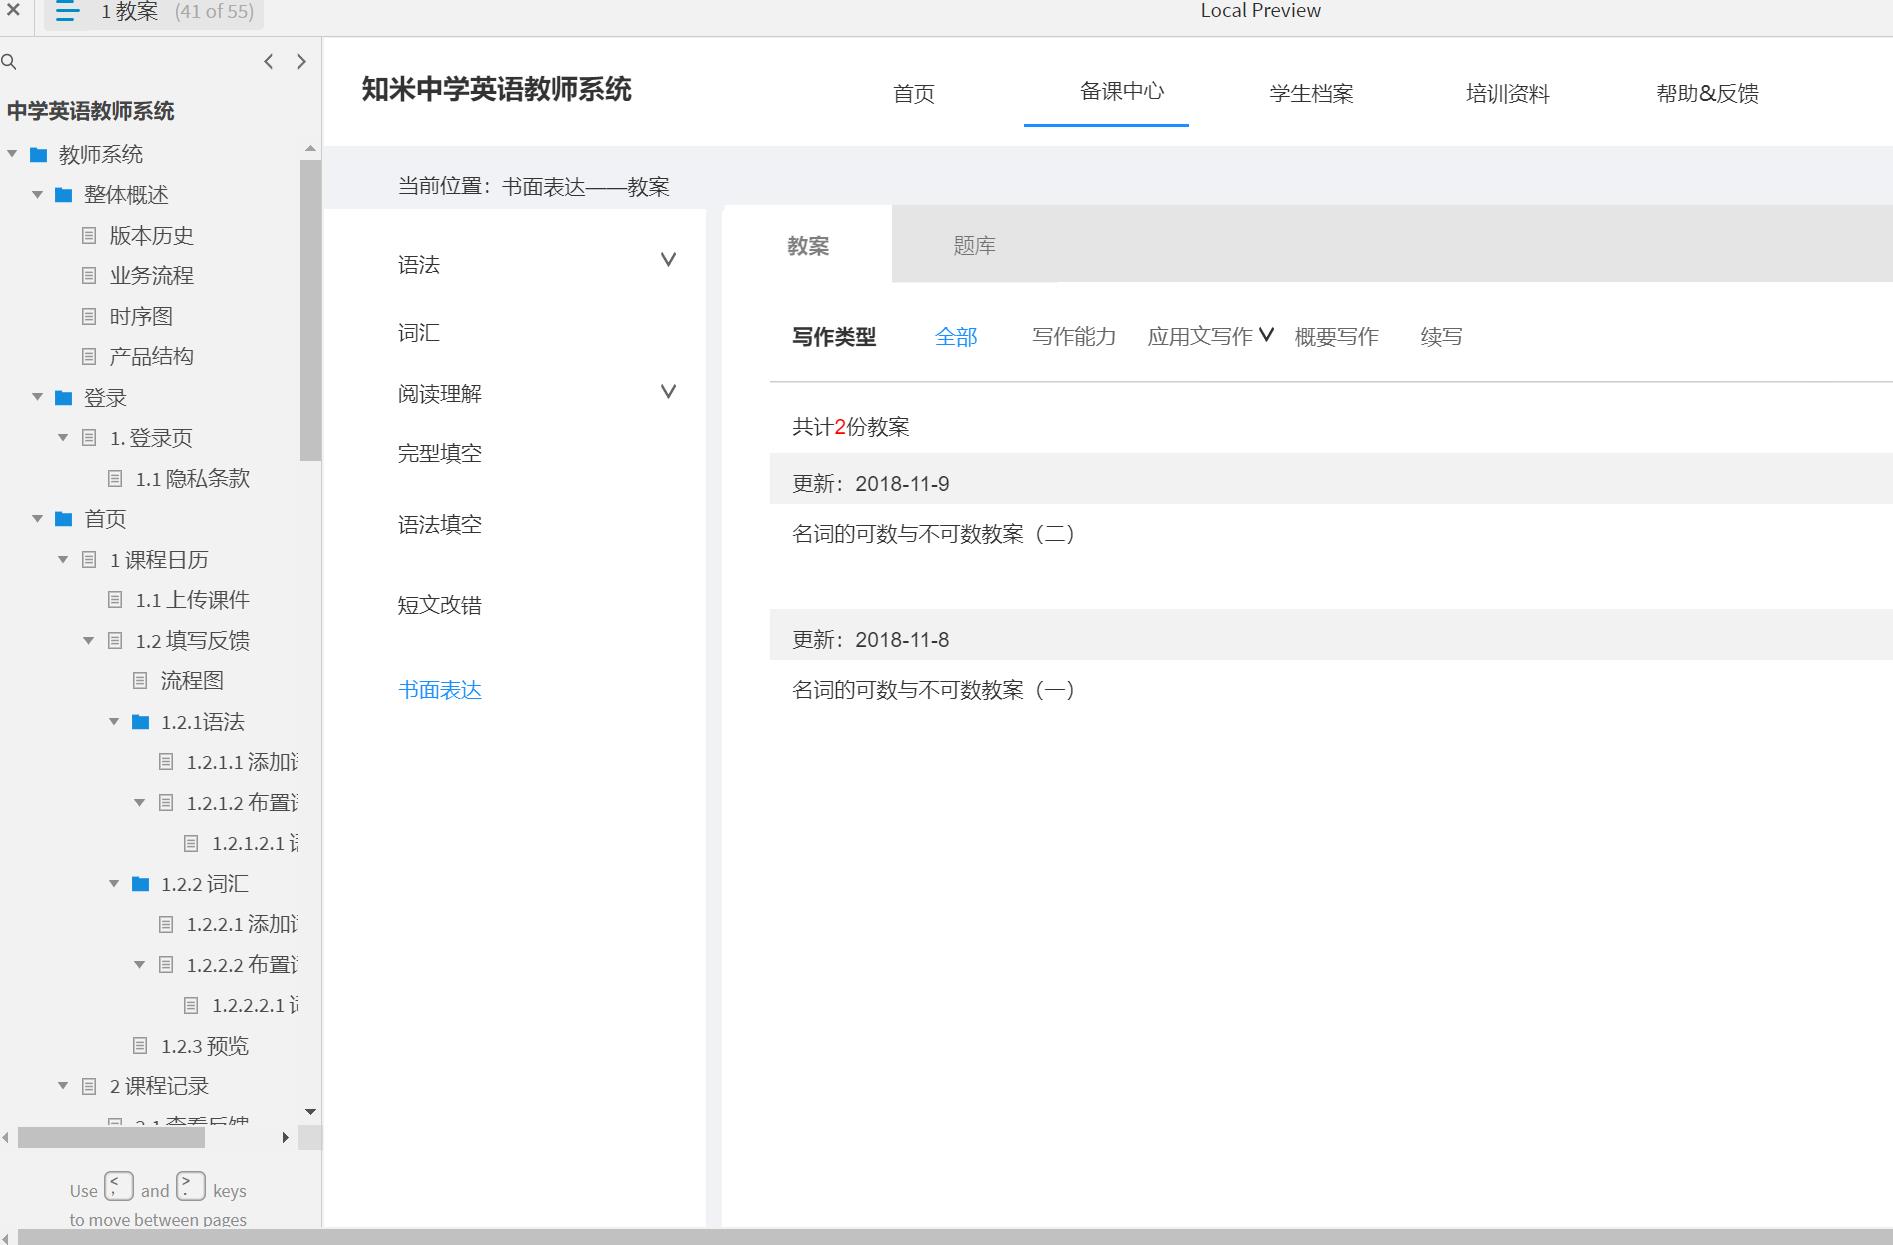Click the 业务流程 page icon
1893x1245 pixels.
click(89, 275)
